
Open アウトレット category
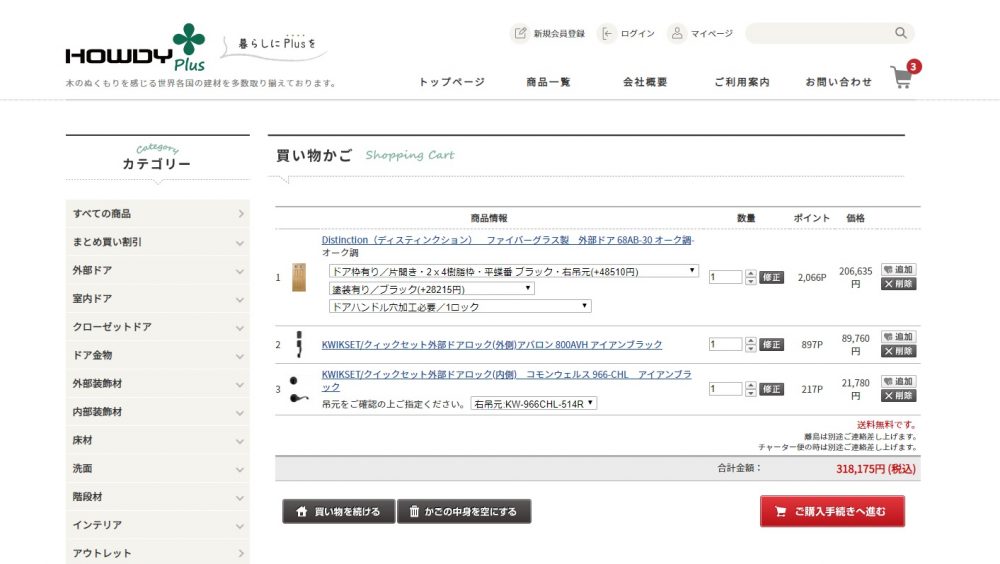[158, 553]
